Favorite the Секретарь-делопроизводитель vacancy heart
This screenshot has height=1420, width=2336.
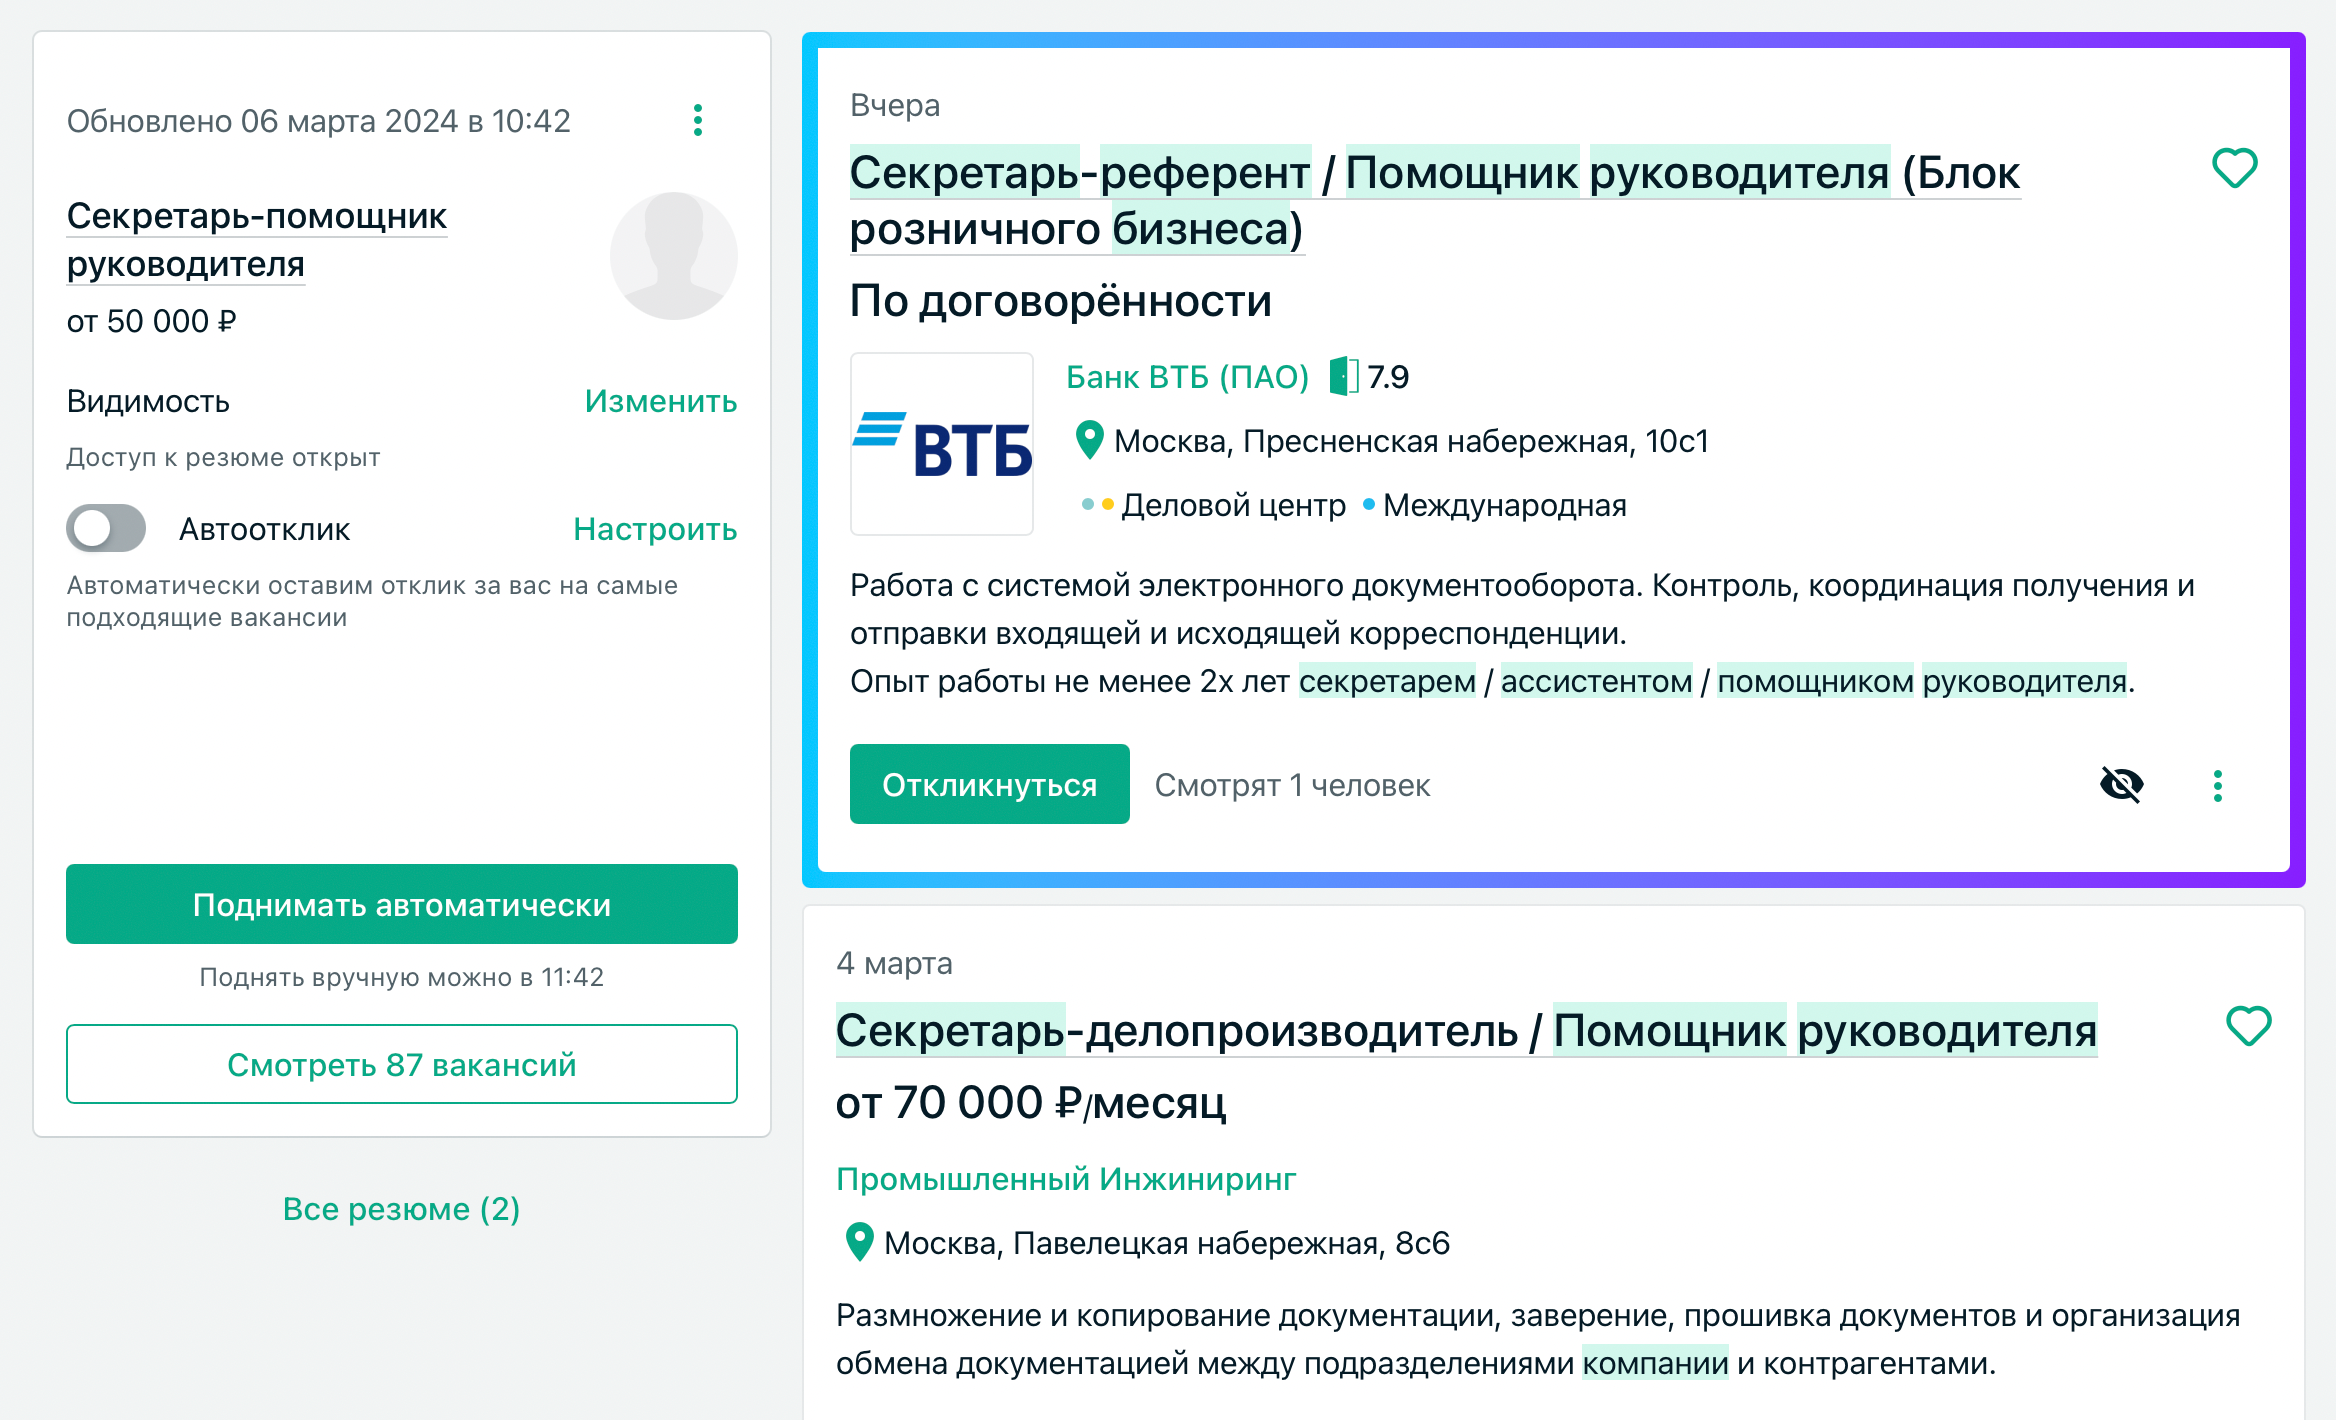pyautogui.click(x=2249, y=1026)
